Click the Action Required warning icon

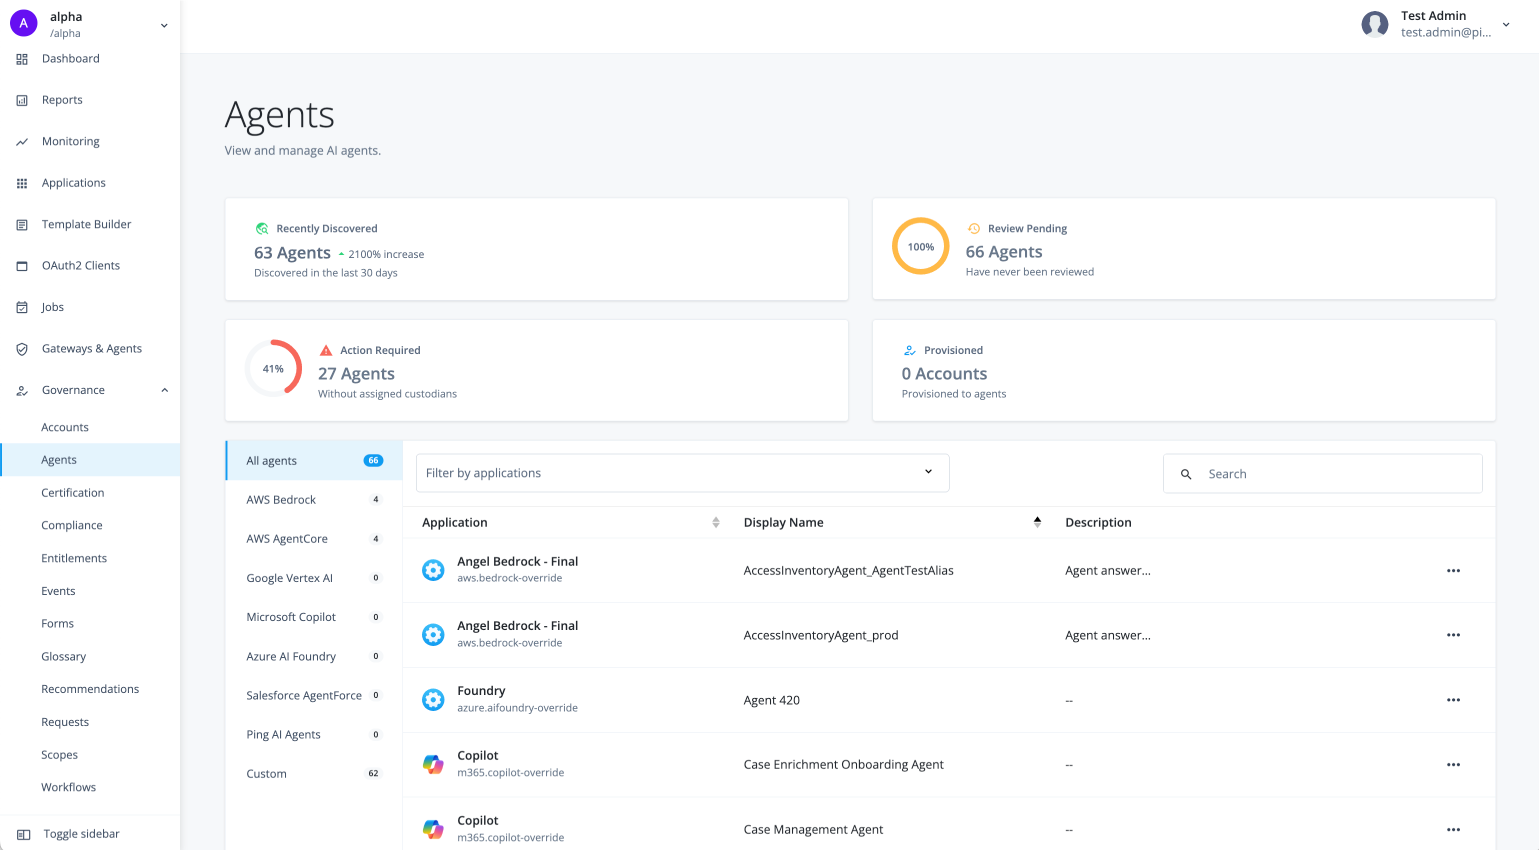(326, 350)
